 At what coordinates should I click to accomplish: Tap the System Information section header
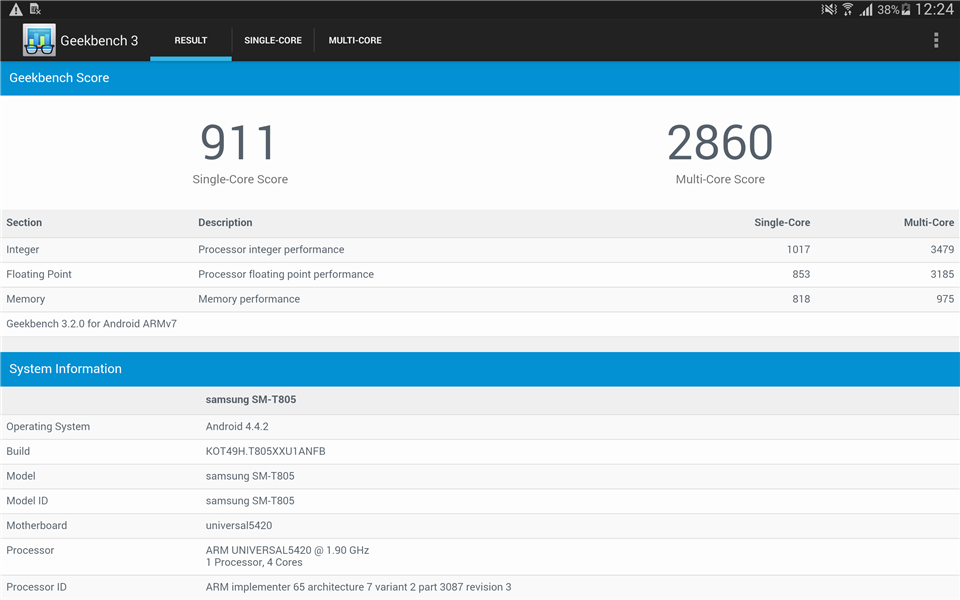480,369
